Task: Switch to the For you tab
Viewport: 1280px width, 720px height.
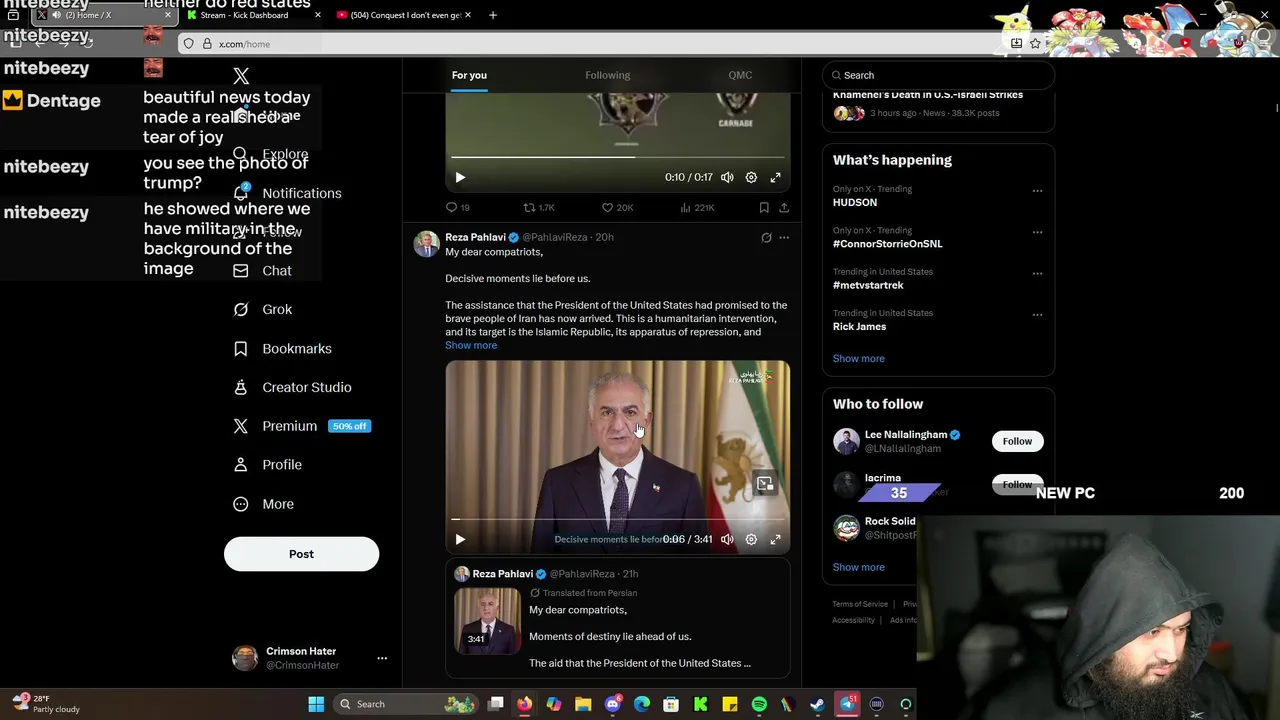Action: click(x=469, y=75)
